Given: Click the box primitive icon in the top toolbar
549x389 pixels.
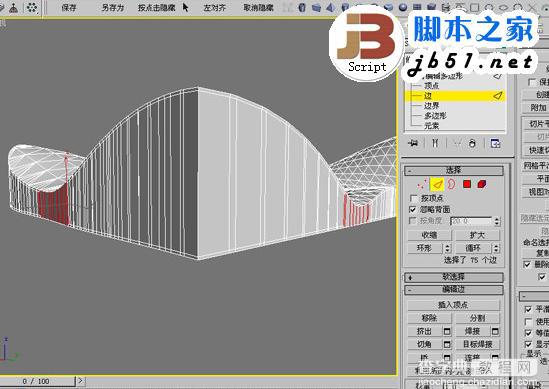Looking at the screenshot, I should pos(317,7).
